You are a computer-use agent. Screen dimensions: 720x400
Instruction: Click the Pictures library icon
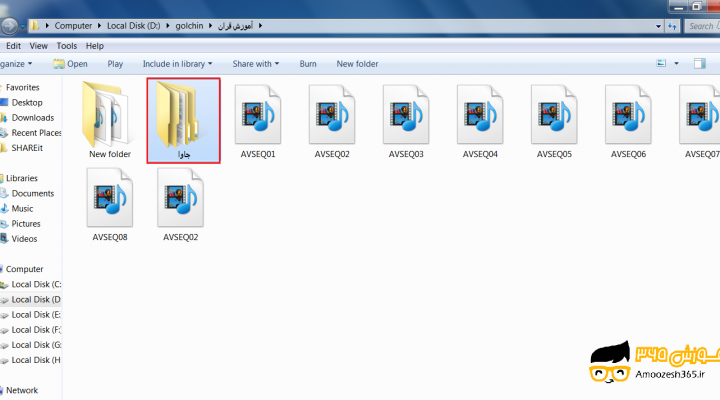click(x=4, y=224)
